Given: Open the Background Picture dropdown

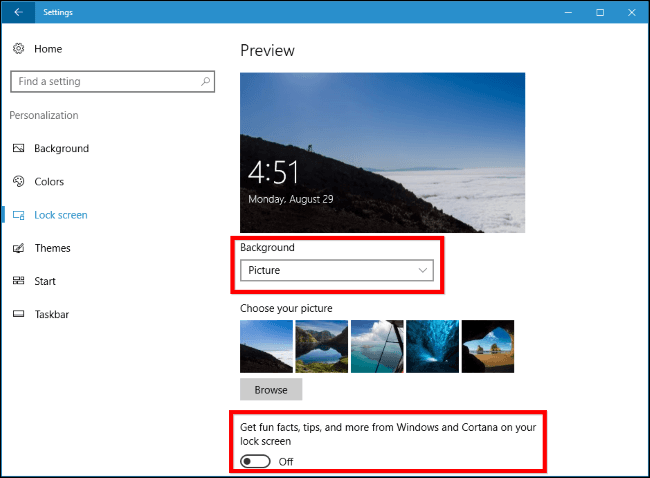Looking at the screenshot, I should (x=337, y=270).
